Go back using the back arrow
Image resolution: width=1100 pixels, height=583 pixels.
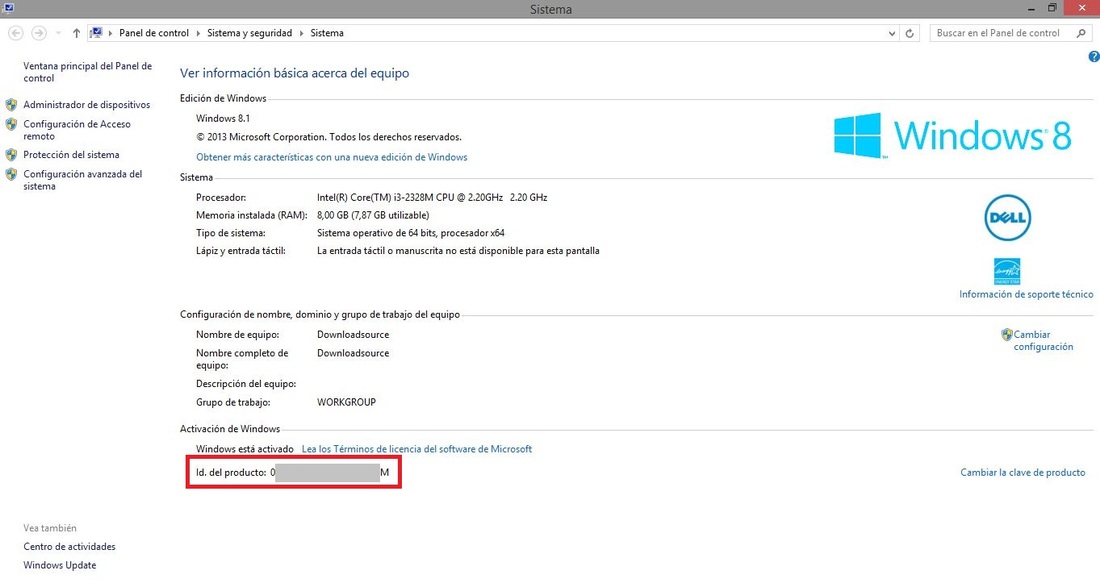[x=16, y=33]
